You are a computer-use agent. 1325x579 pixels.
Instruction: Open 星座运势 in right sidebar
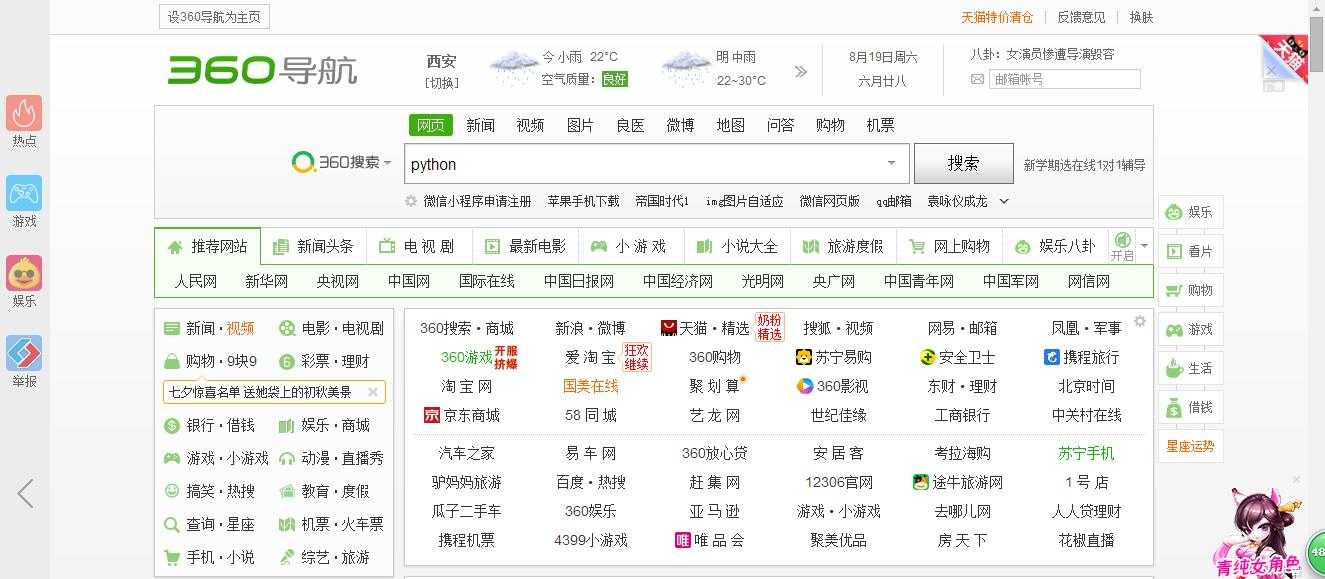1190,446
